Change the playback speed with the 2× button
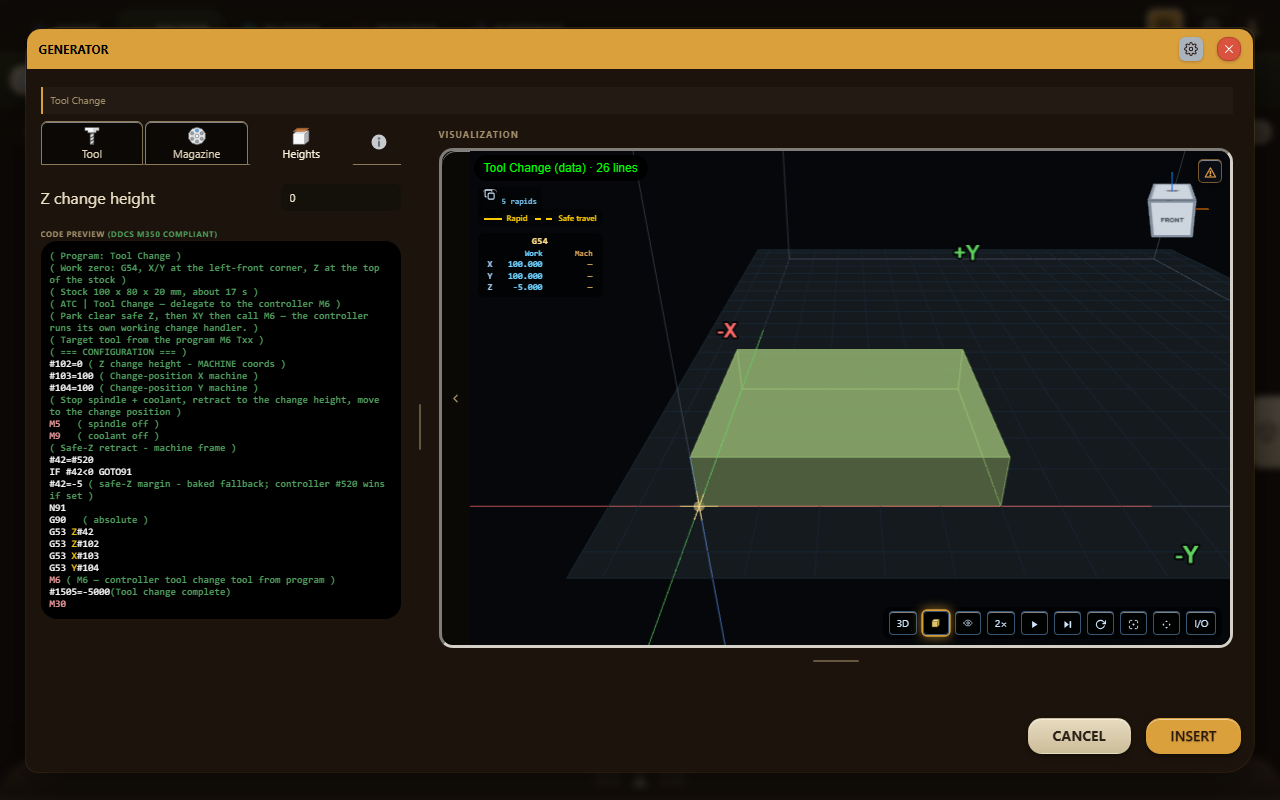The image size is (1280, 800). point(1000,623)
